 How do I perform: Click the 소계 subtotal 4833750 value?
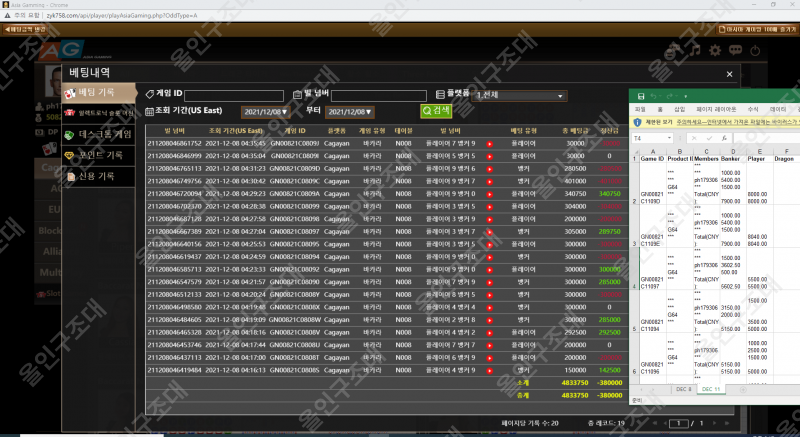575,383
